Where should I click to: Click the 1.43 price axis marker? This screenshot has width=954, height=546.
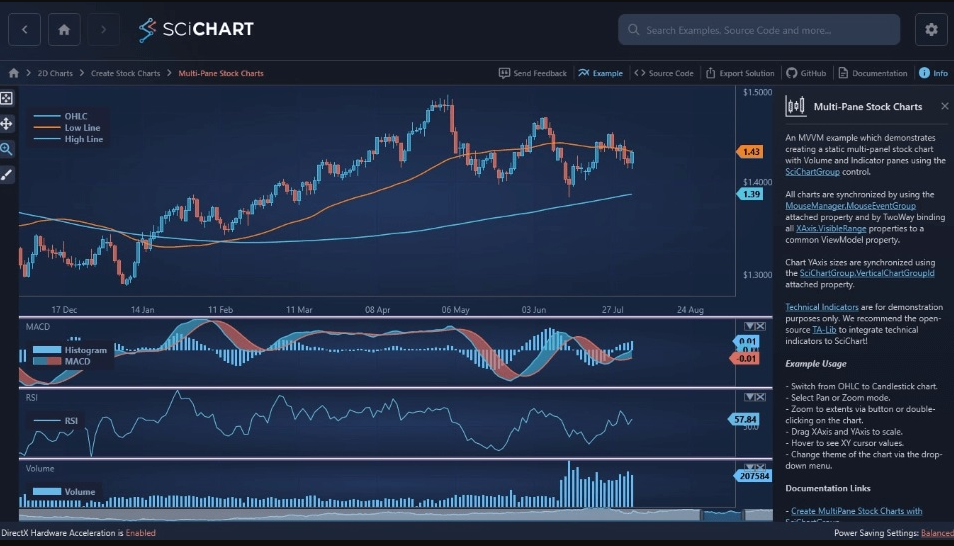pyautogui.click(x=750, y=152)
